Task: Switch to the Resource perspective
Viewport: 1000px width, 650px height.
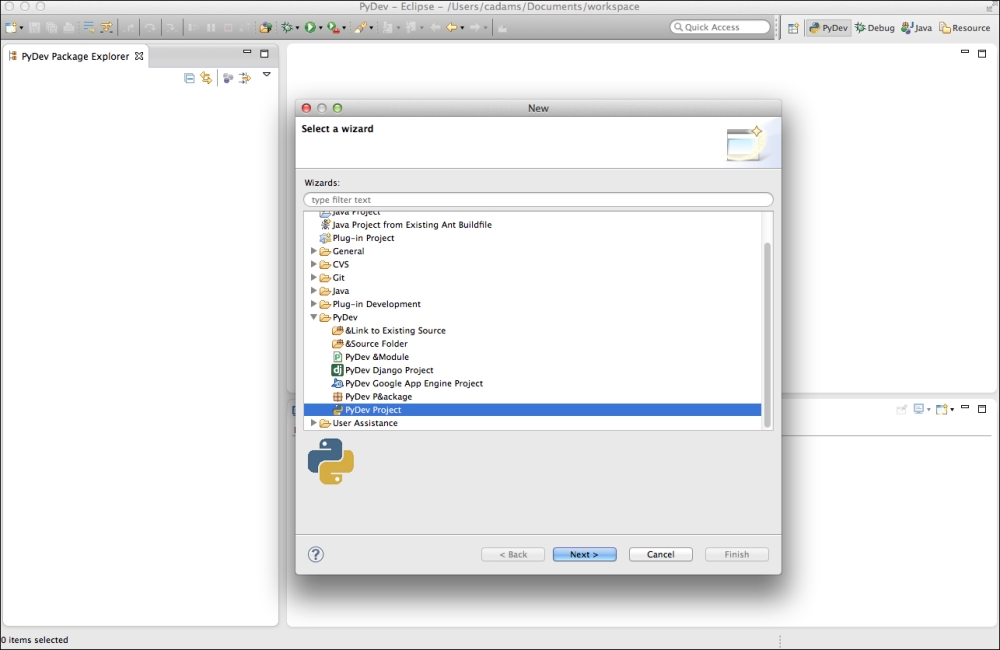Action: click(964, 28)
